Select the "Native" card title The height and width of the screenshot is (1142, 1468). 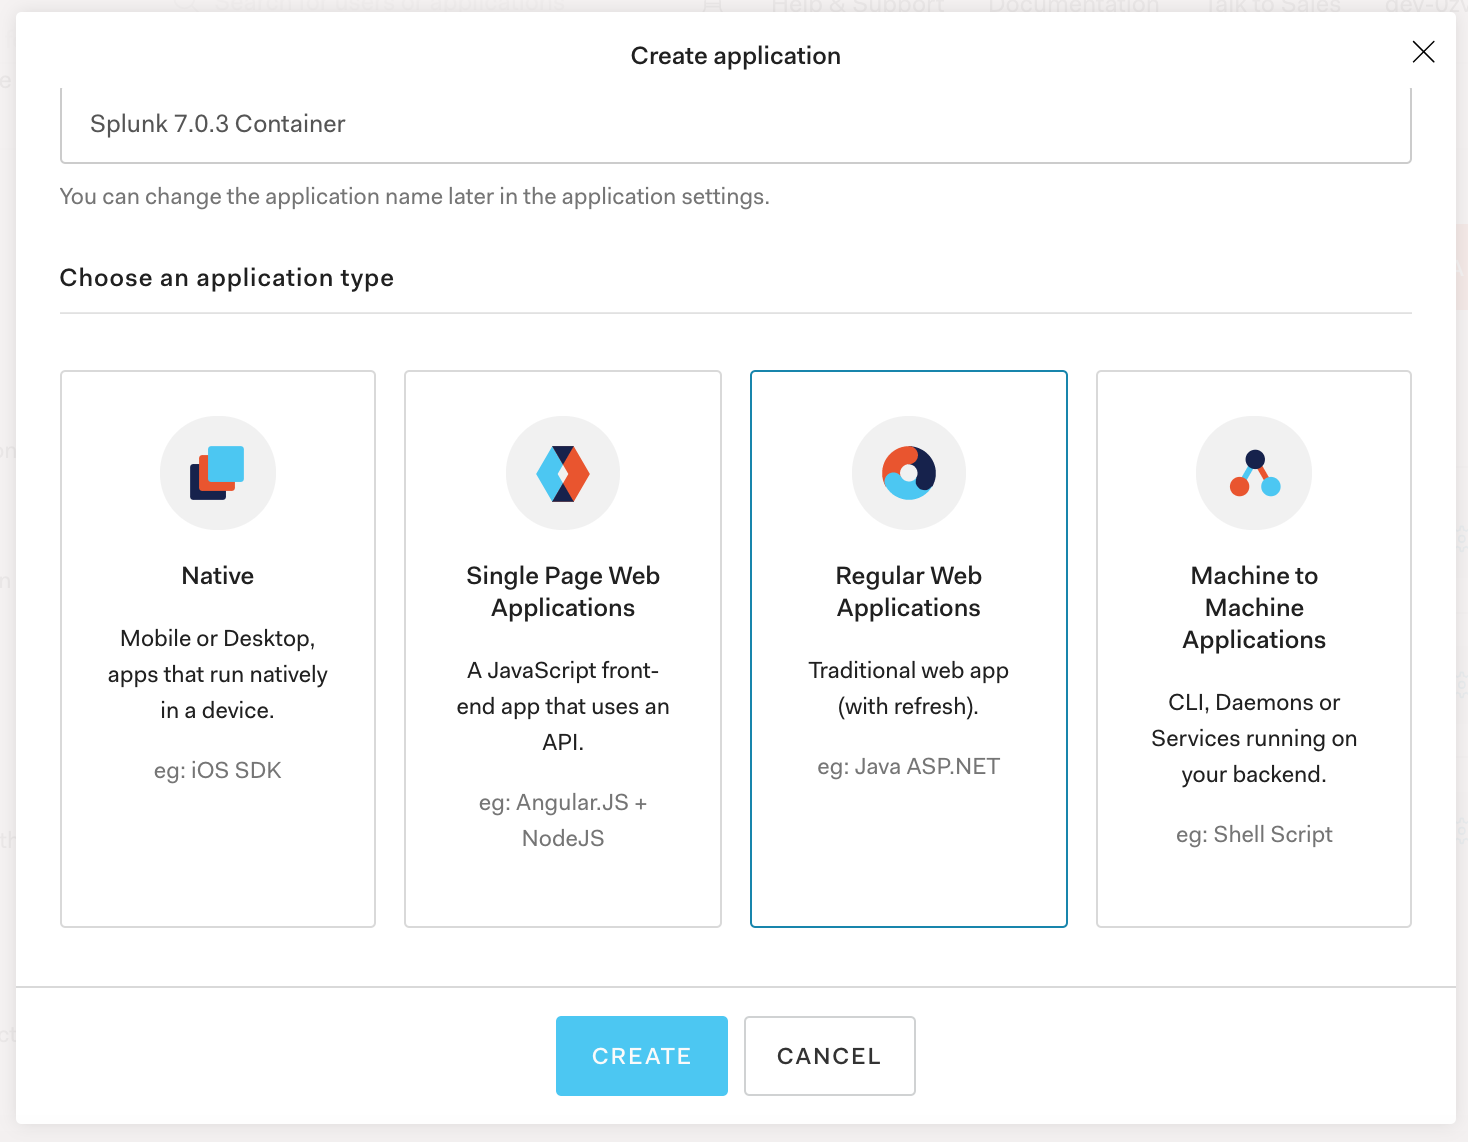click(x=218, y=576)
